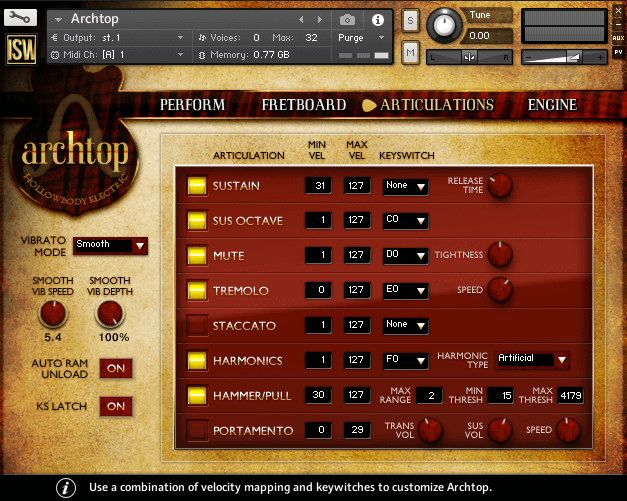Screen dimensions: 627x501
Task: Click the ISW logo icon
Action: pyautogui.click(x=21, y=49)
